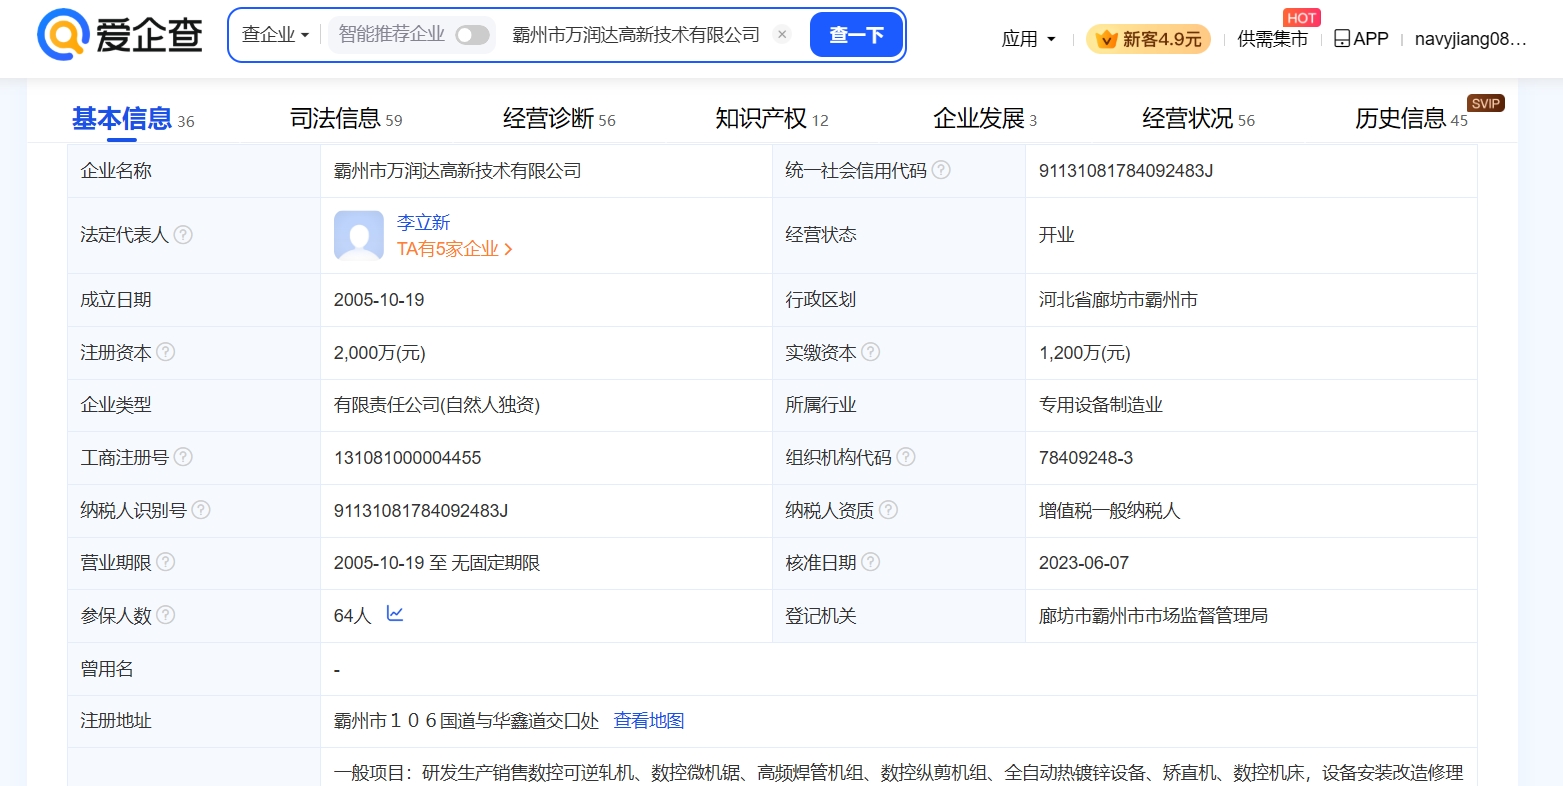Click the question icon beside 注册资本
The height and width of the screenshot is (786, 1563).
tap(166, 352)
